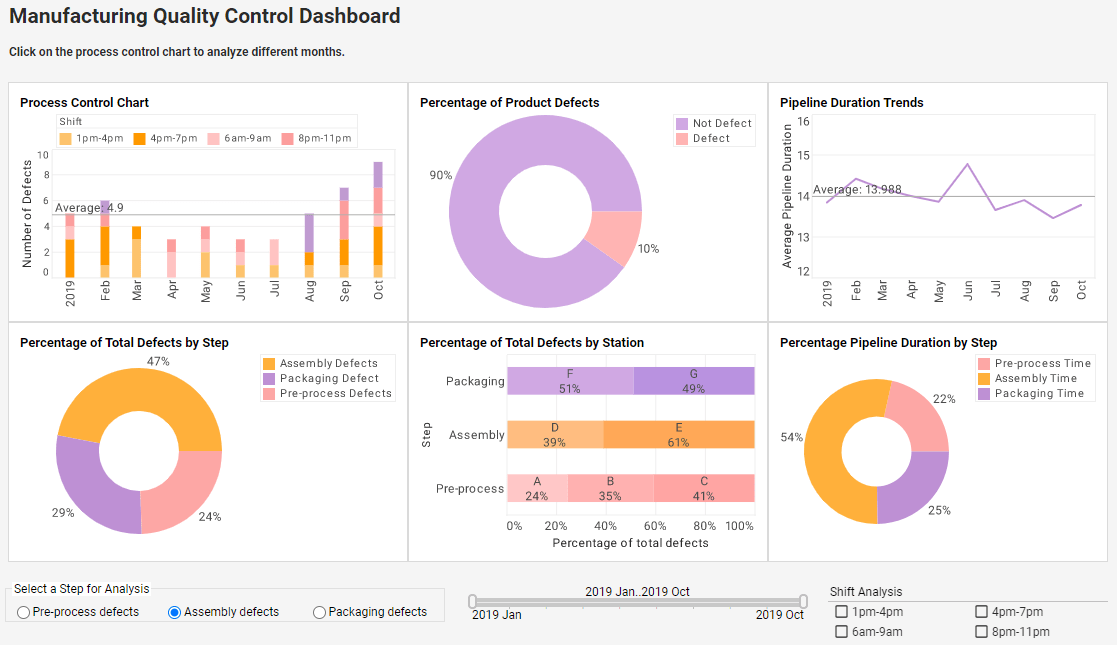Check the 6am-9am box under Shift Analysis
1117x645 pixels.
point(841,631)
